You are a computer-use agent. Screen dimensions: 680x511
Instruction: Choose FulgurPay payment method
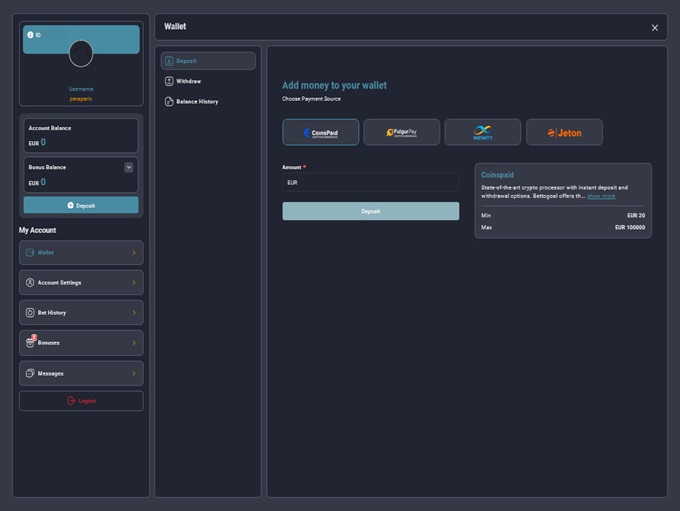pos(401,132)
